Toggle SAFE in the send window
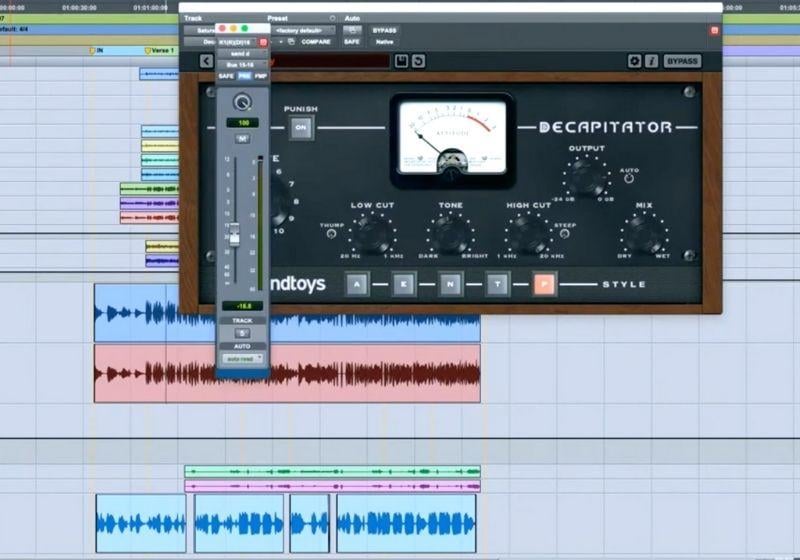Screen dimensions: 800x560 click(226, 77)
